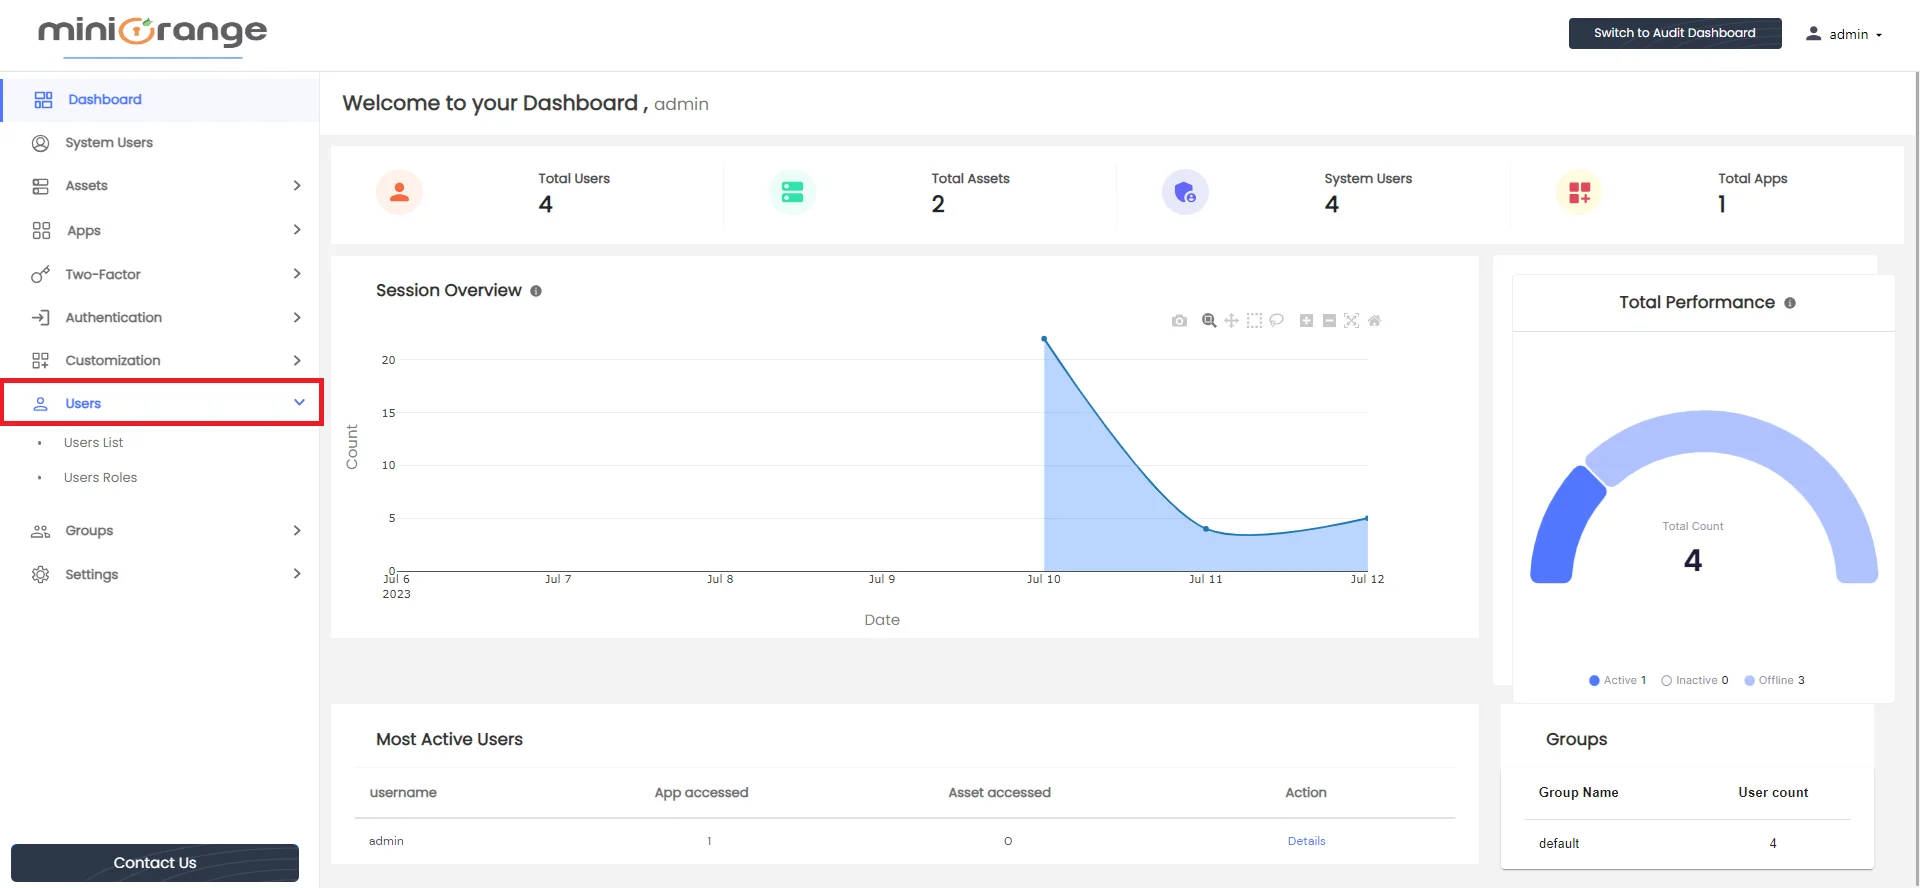Open Details link for admin user

point(1306,841)
